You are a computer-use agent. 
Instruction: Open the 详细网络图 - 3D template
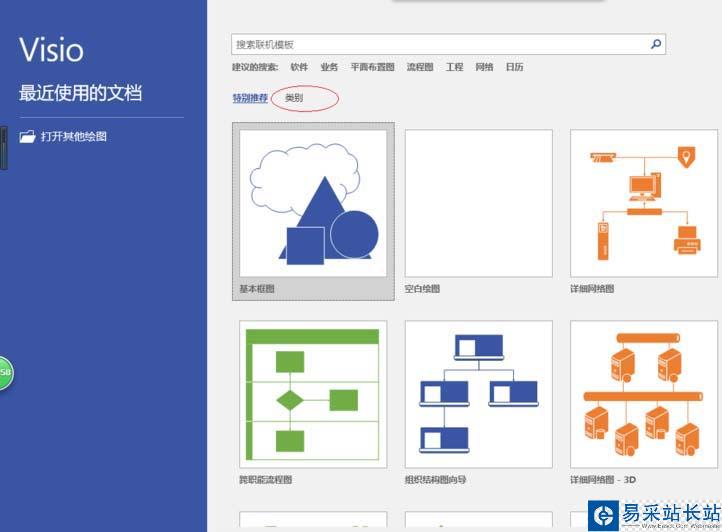pos(644,394)
